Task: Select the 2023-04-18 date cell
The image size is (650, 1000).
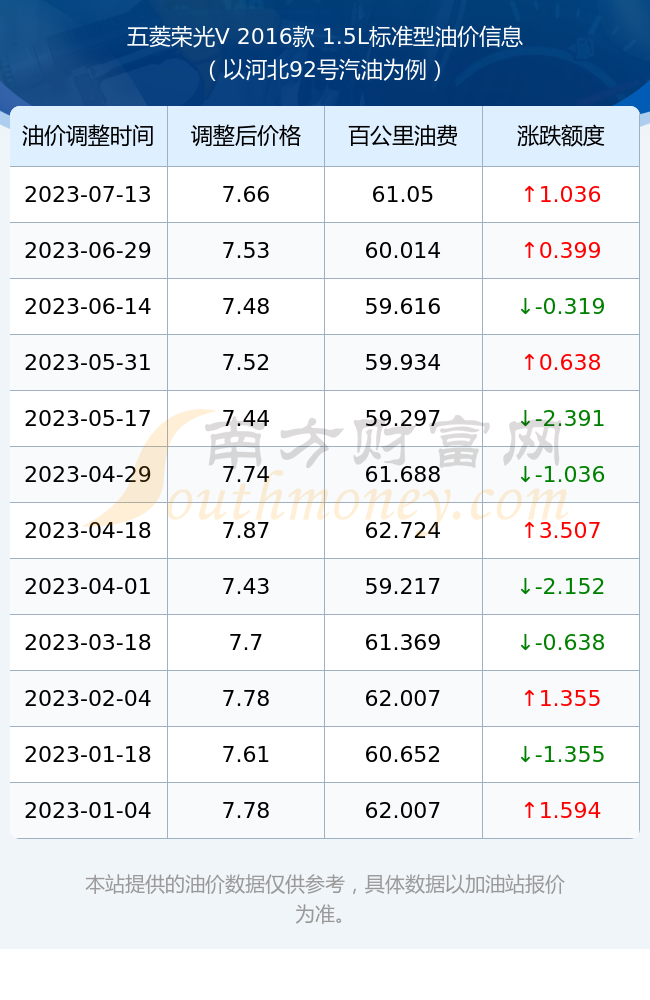Action: (x=88, y=531)
